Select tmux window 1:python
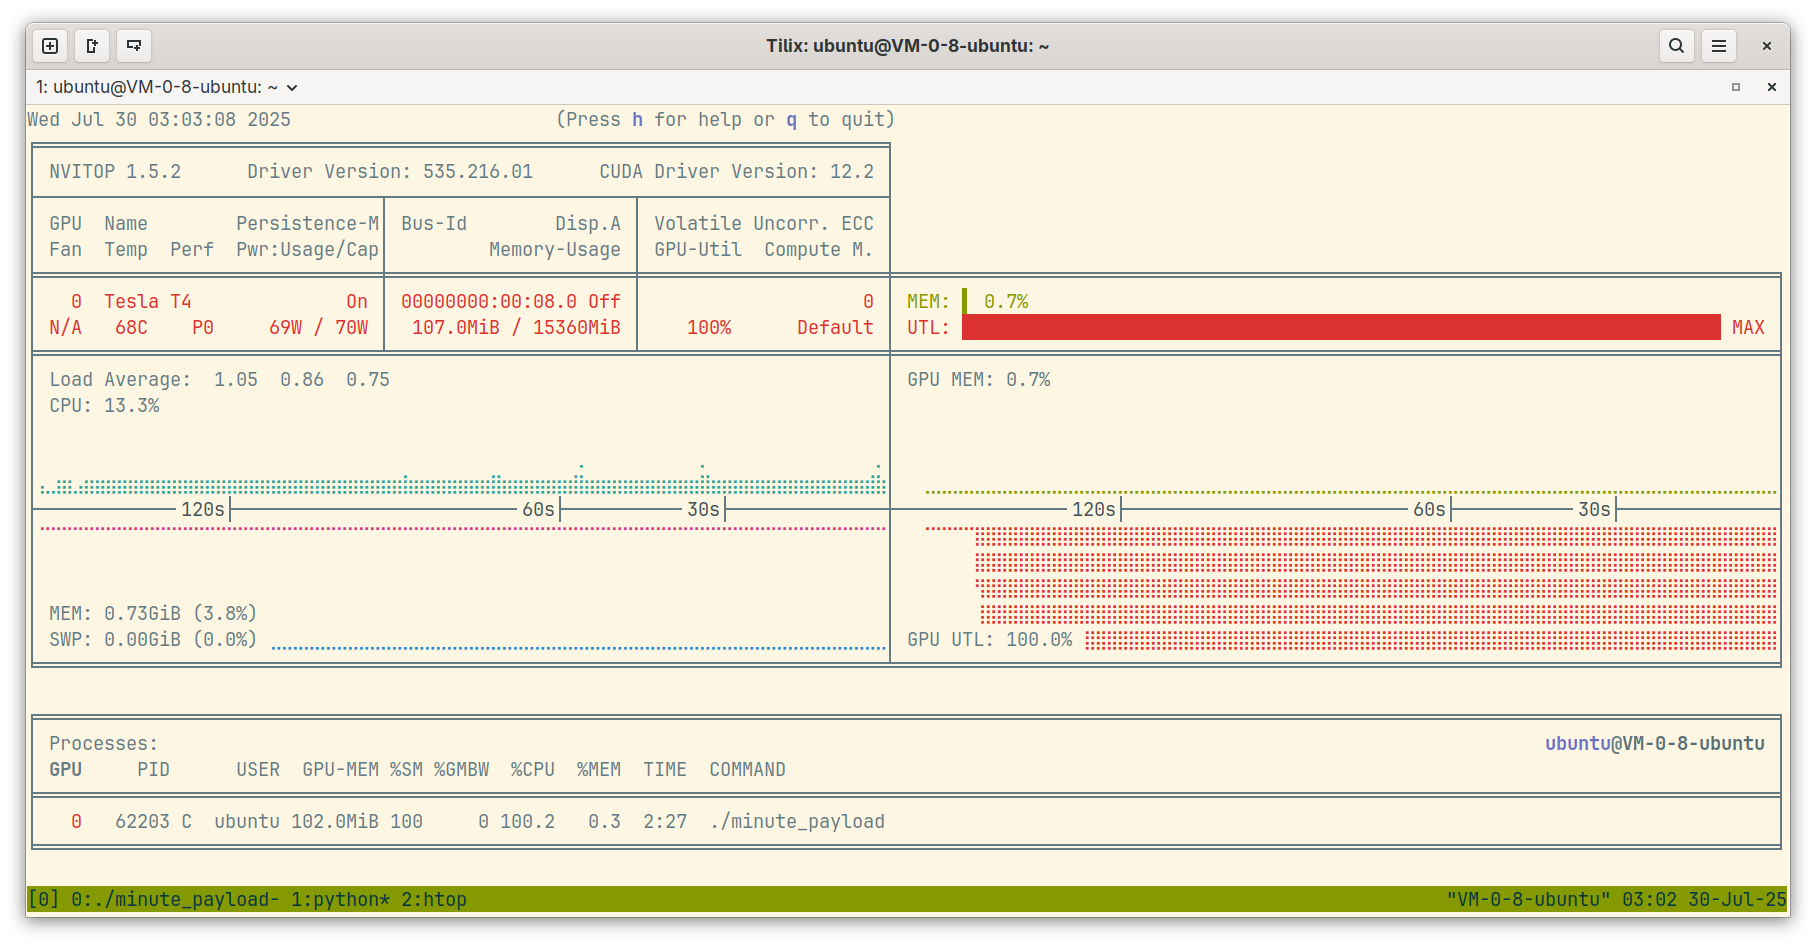The height and width of the screenshot is (946, 1816). coord(340,899)
